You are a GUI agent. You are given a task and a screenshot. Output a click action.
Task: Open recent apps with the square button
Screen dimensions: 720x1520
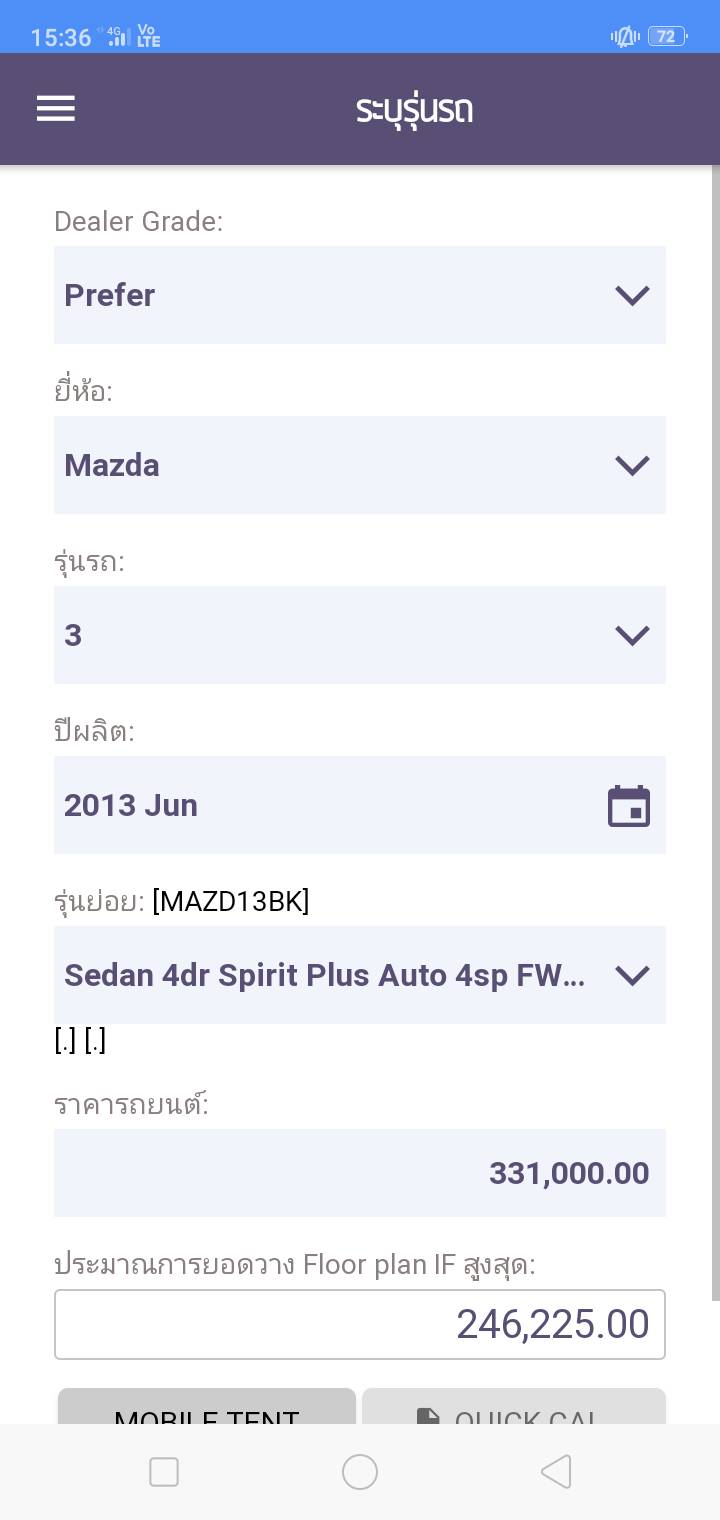[164, 1472]
